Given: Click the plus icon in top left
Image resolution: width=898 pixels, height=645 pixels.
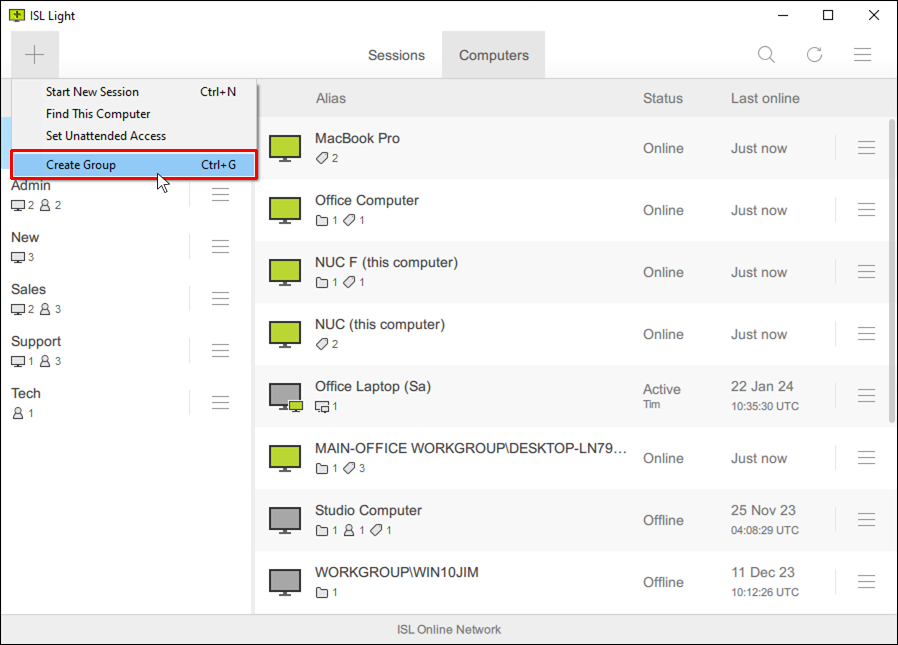Looking at the screenshot, I should point(35,55).
